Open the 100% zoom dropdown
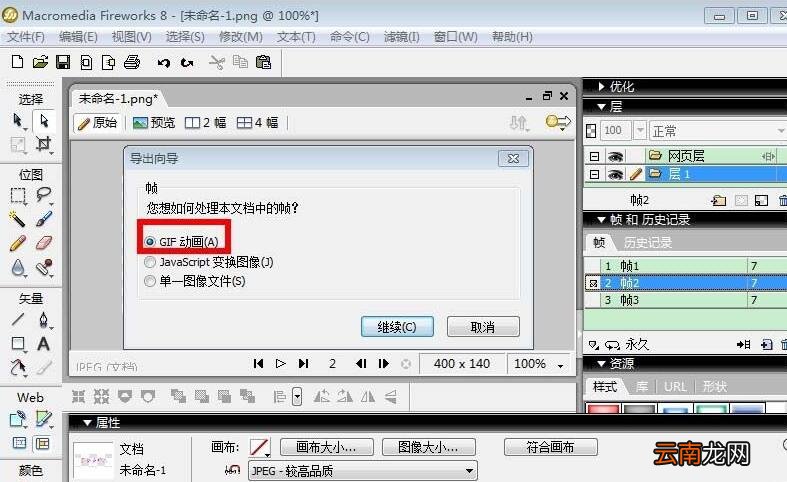787x482 pixels. (x=561, y=365)
